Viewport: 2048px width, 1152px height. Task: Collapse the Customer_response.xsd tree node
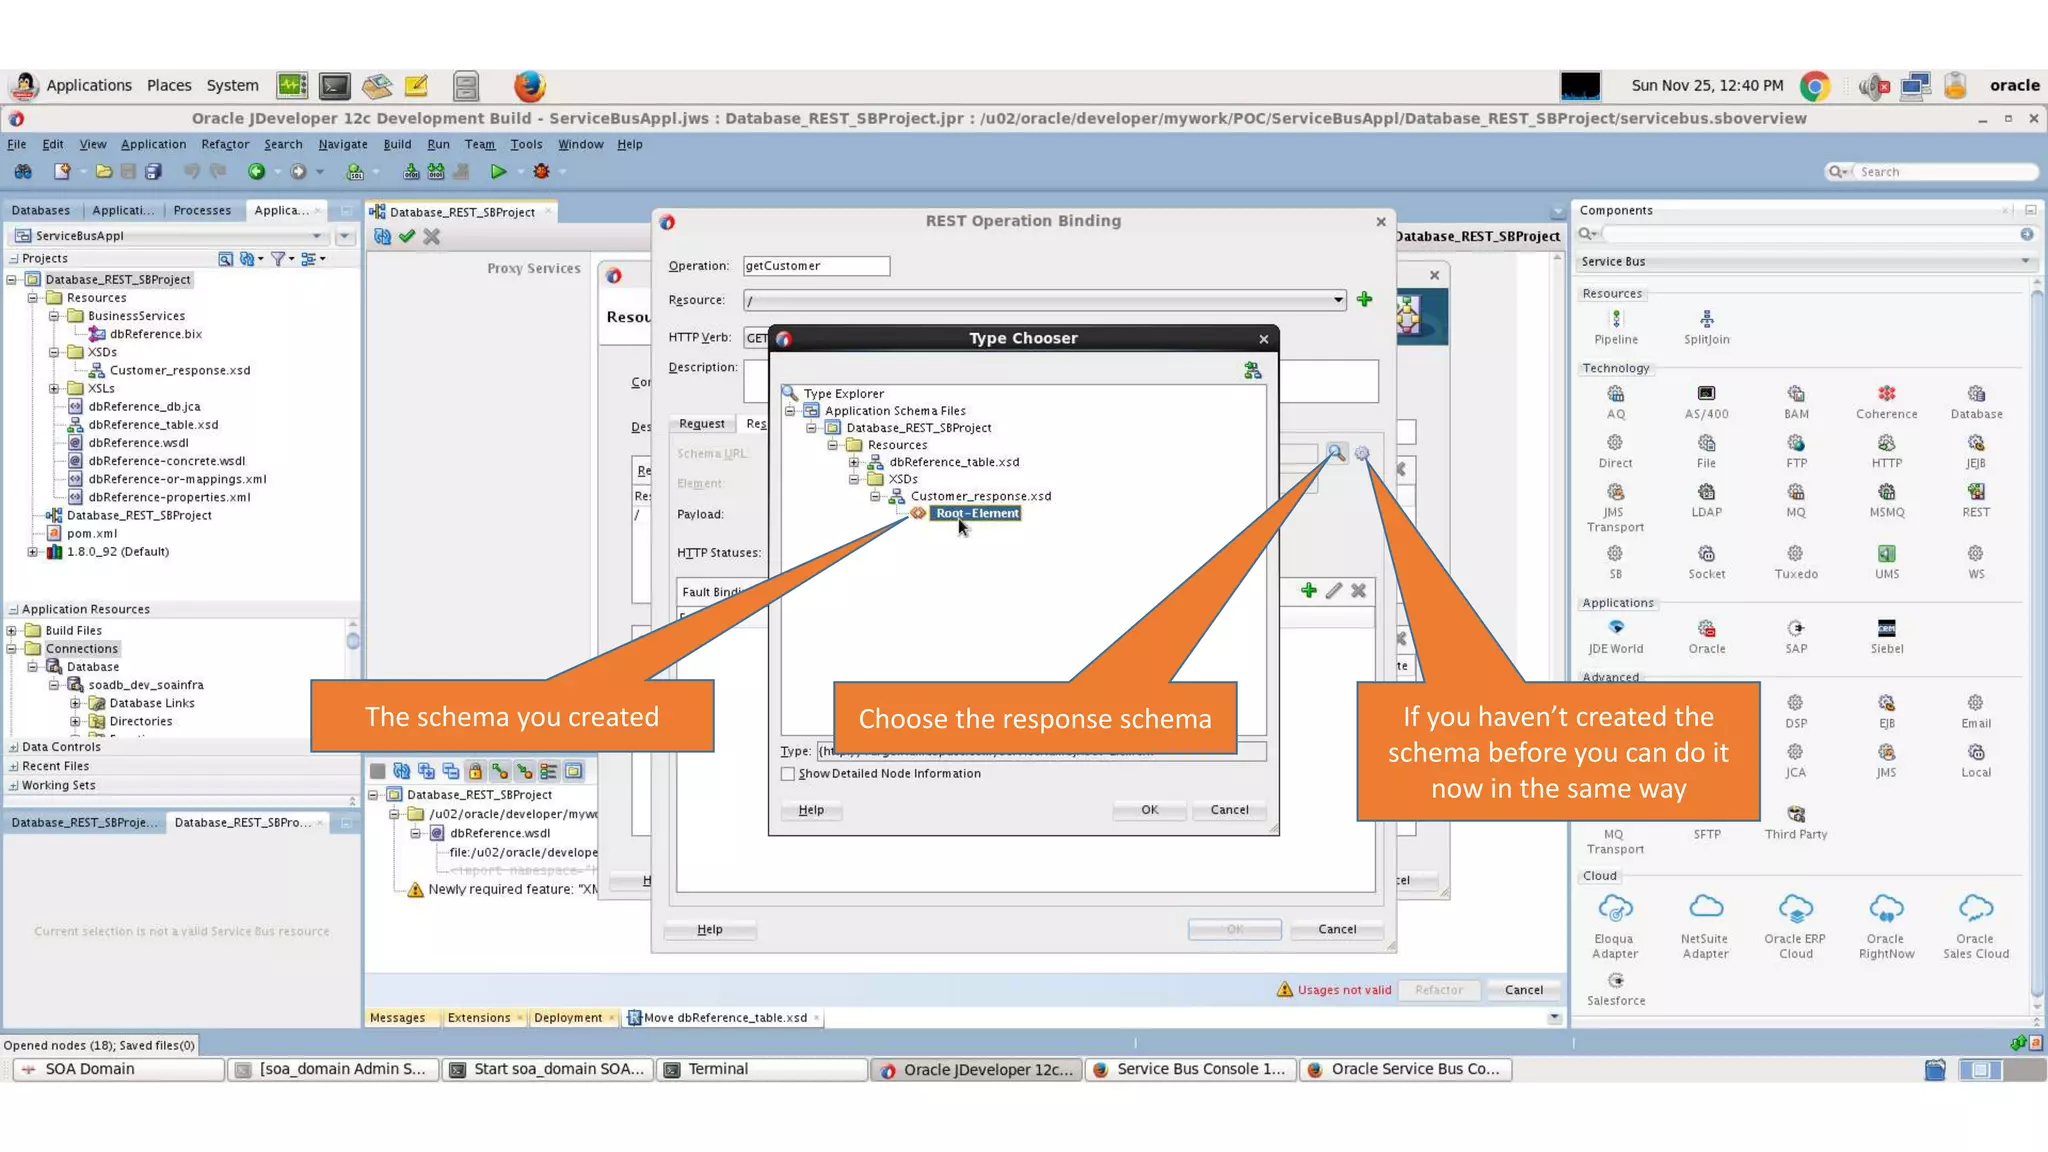(x=875, y=496)
